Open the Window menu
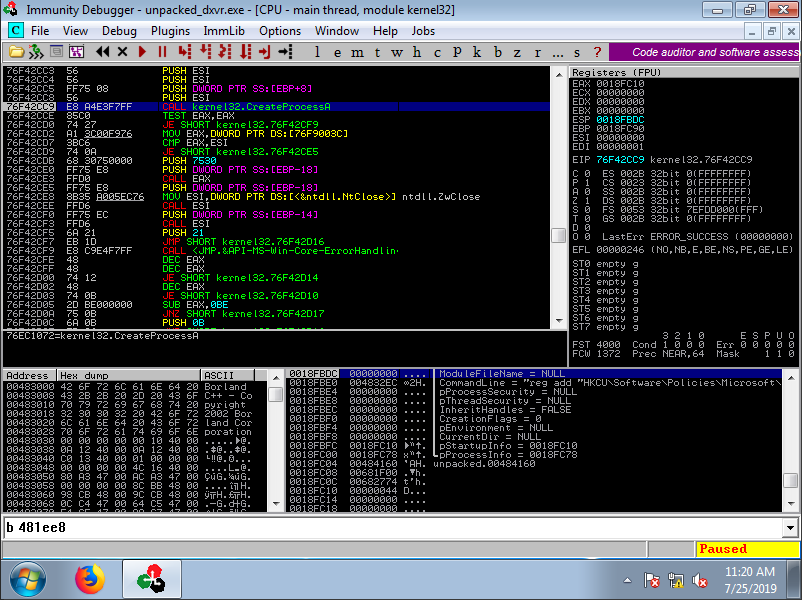Viewport: 802px width, 600px height. [x=337, y=31]
